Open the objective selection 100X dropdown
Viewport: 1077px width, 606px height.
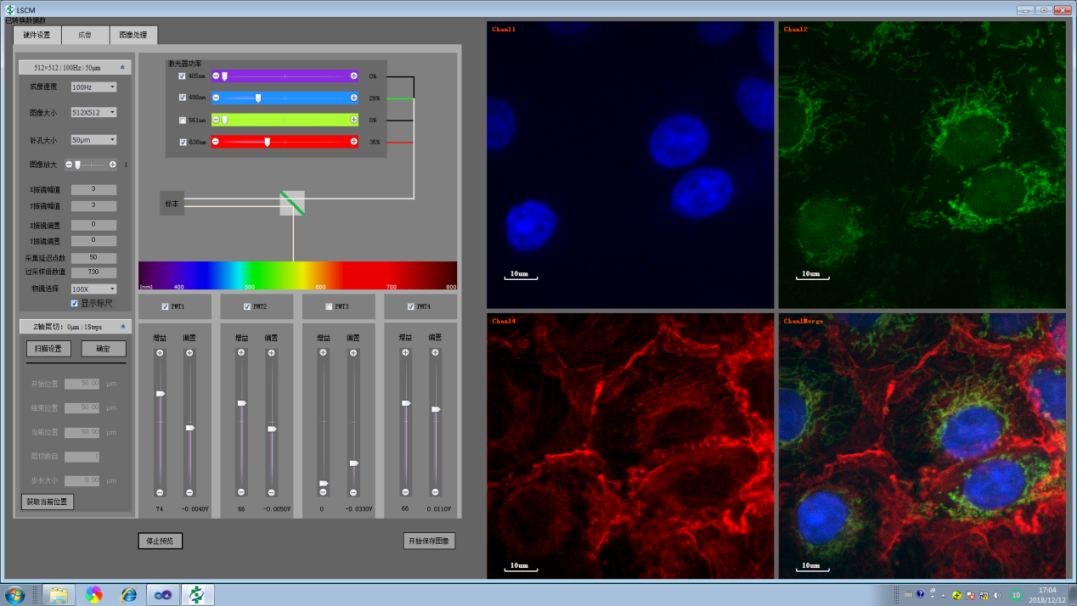tap(94, 289)
